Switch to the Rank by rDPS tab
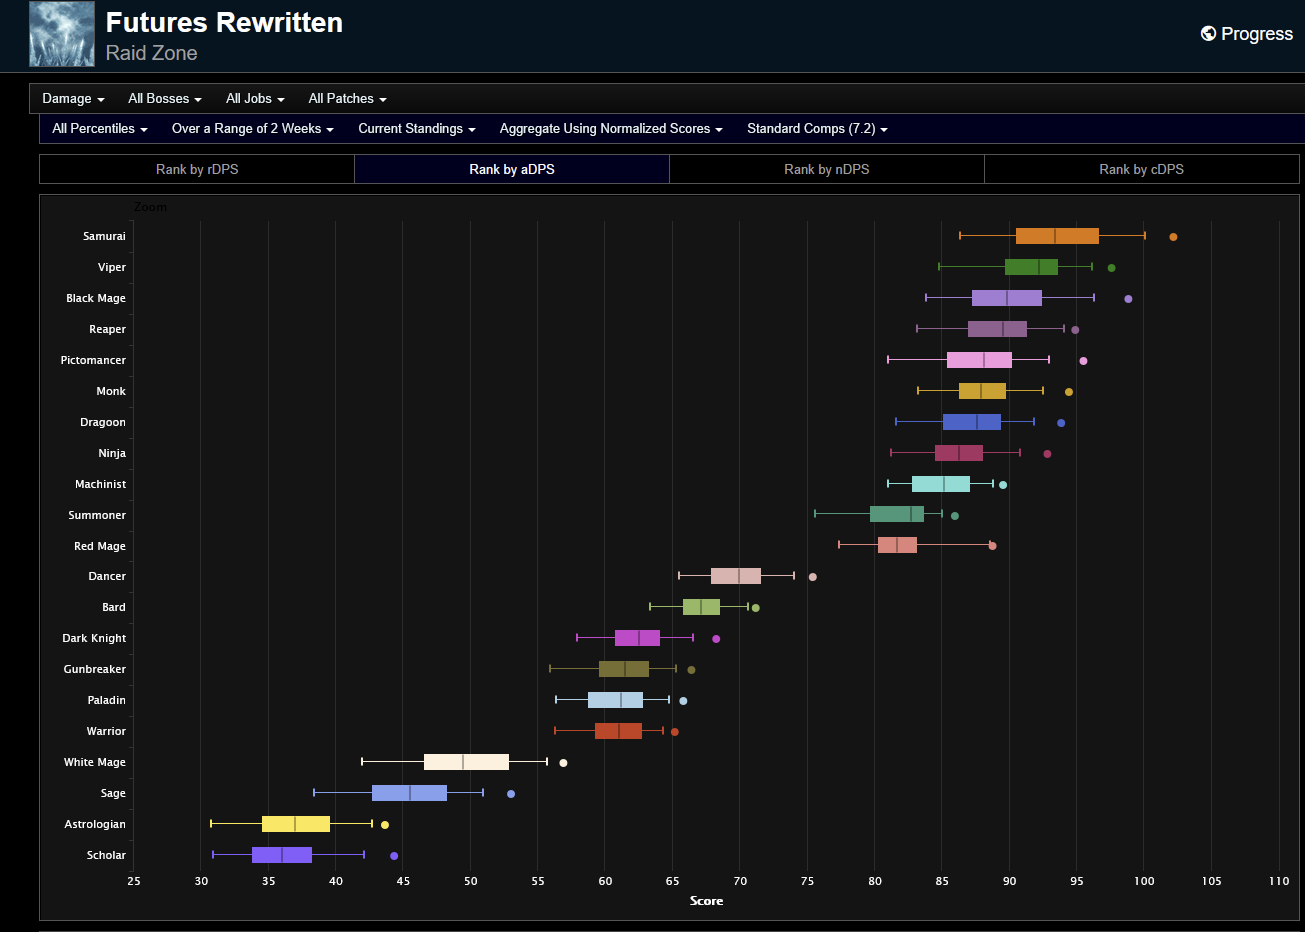The width and height of the screenshot is (1305, 932). (197, 169)
